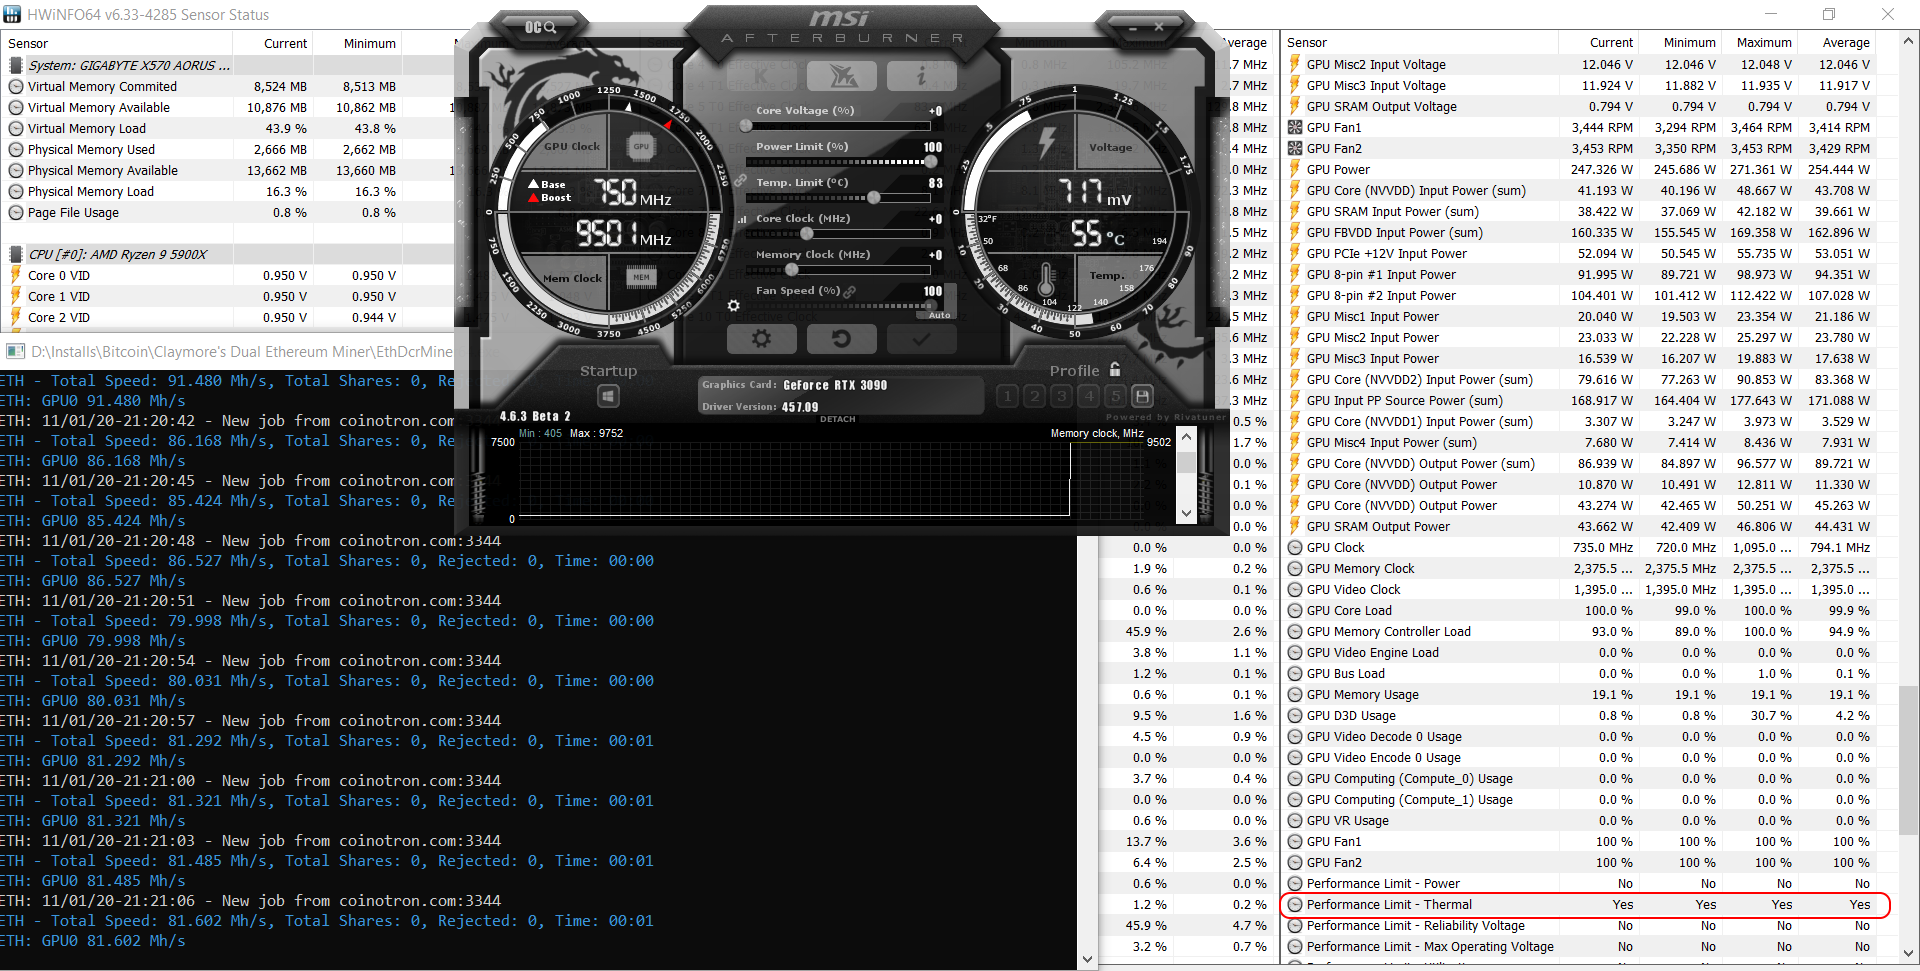Image resolution: width=1920 pixels, height=971 pixels.
Task: Click DETACH on the Afterburner monitor graph
Action: click(x=838, y=419)
